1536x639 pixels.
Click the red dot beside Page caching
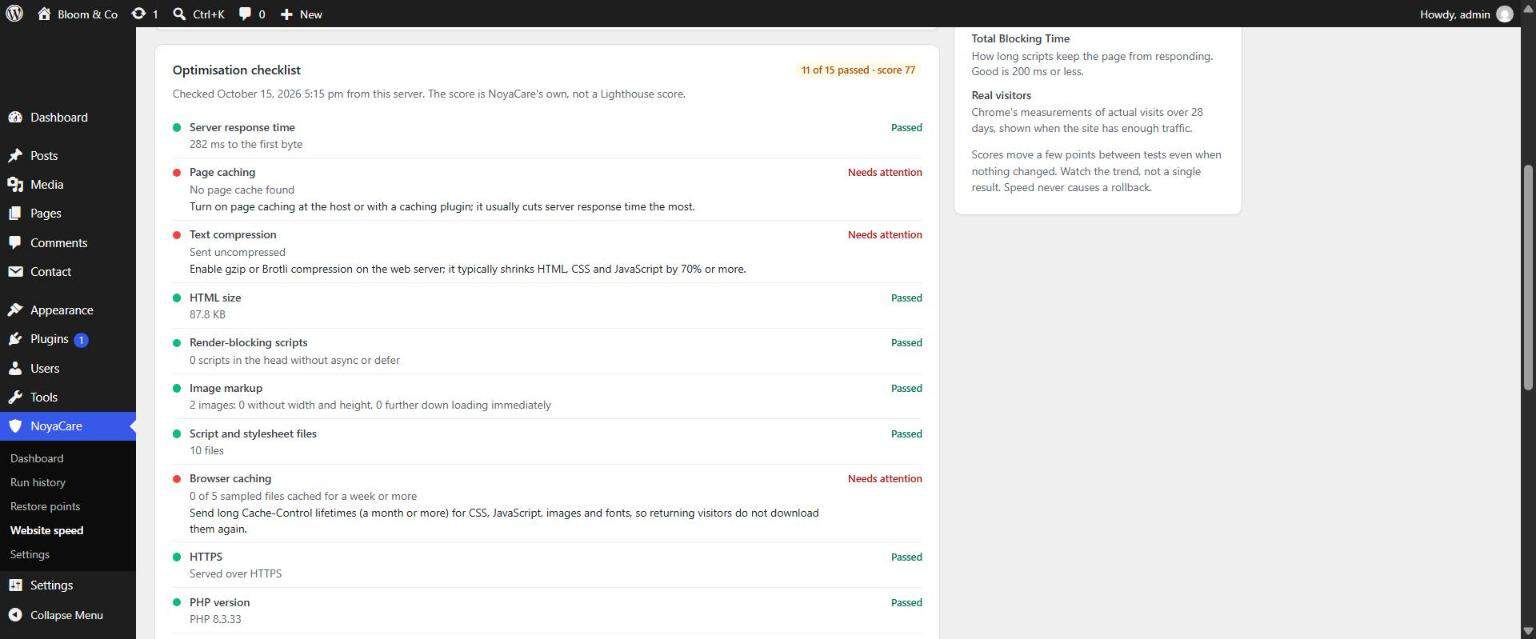(177, 173)
